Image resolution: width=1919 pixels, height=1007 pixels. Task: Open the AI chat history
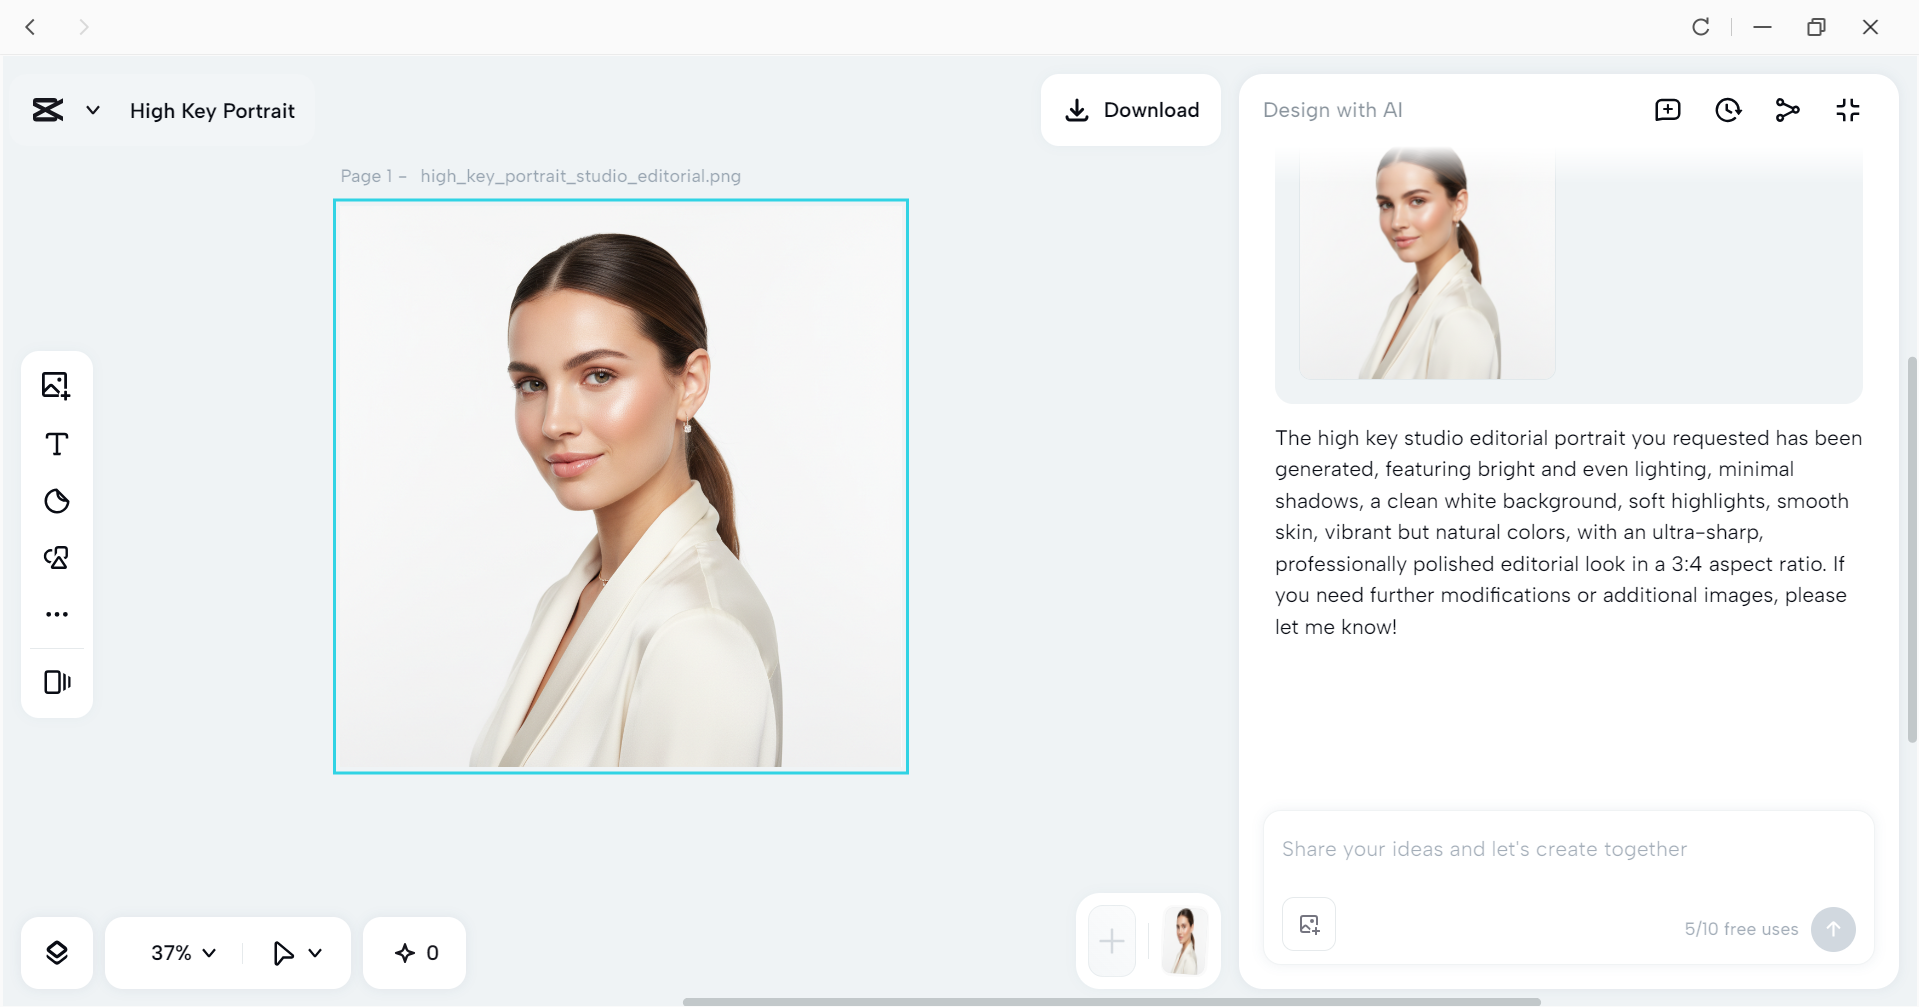(1728, 110)
